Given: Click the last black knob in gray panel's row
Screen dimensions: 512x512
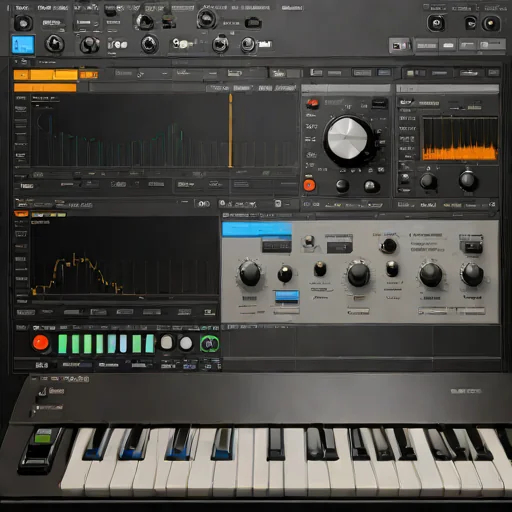Looking at the screenshot, I should pos(472,274).
